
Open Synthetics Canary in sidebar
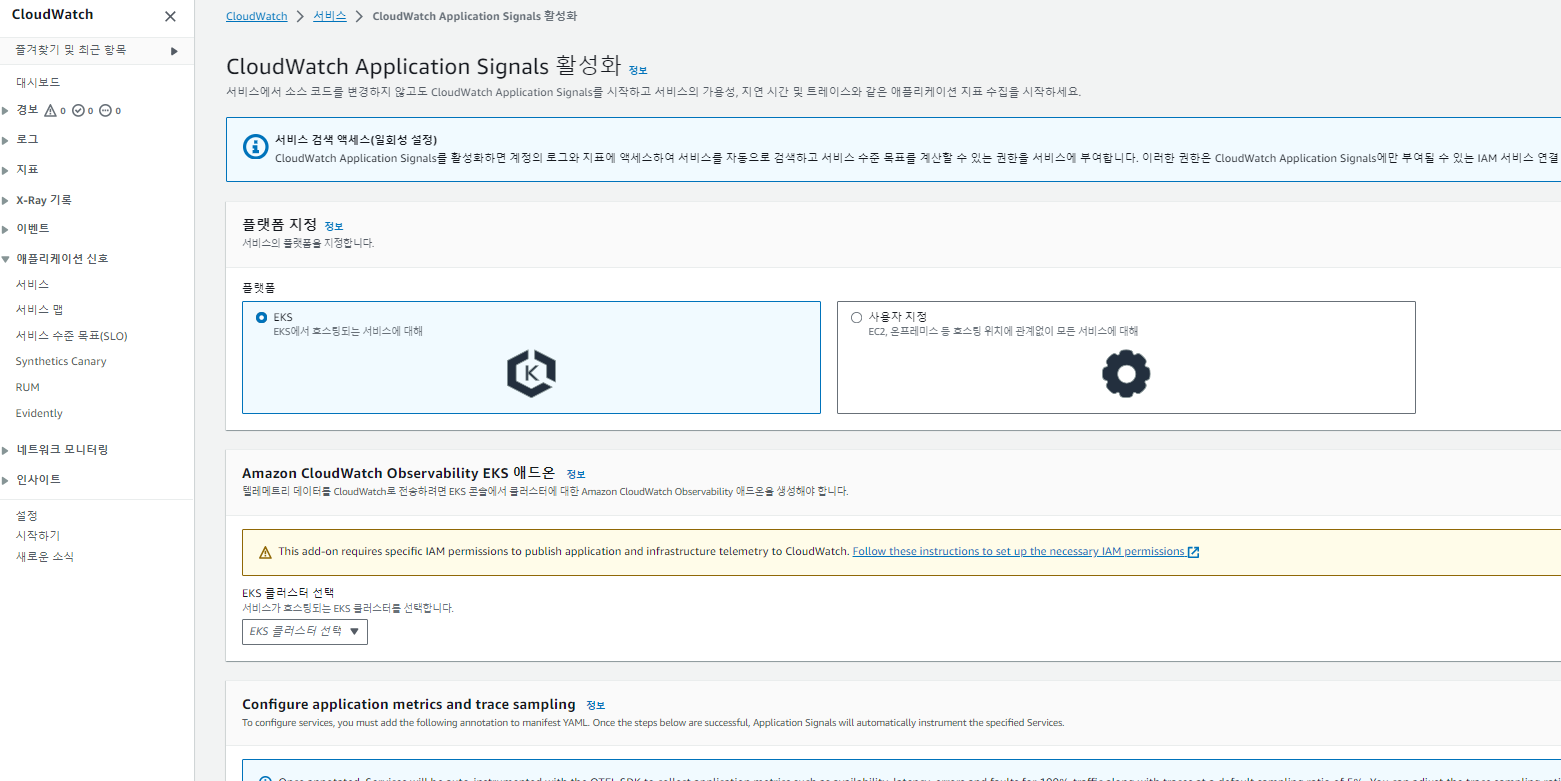(61, 361)
